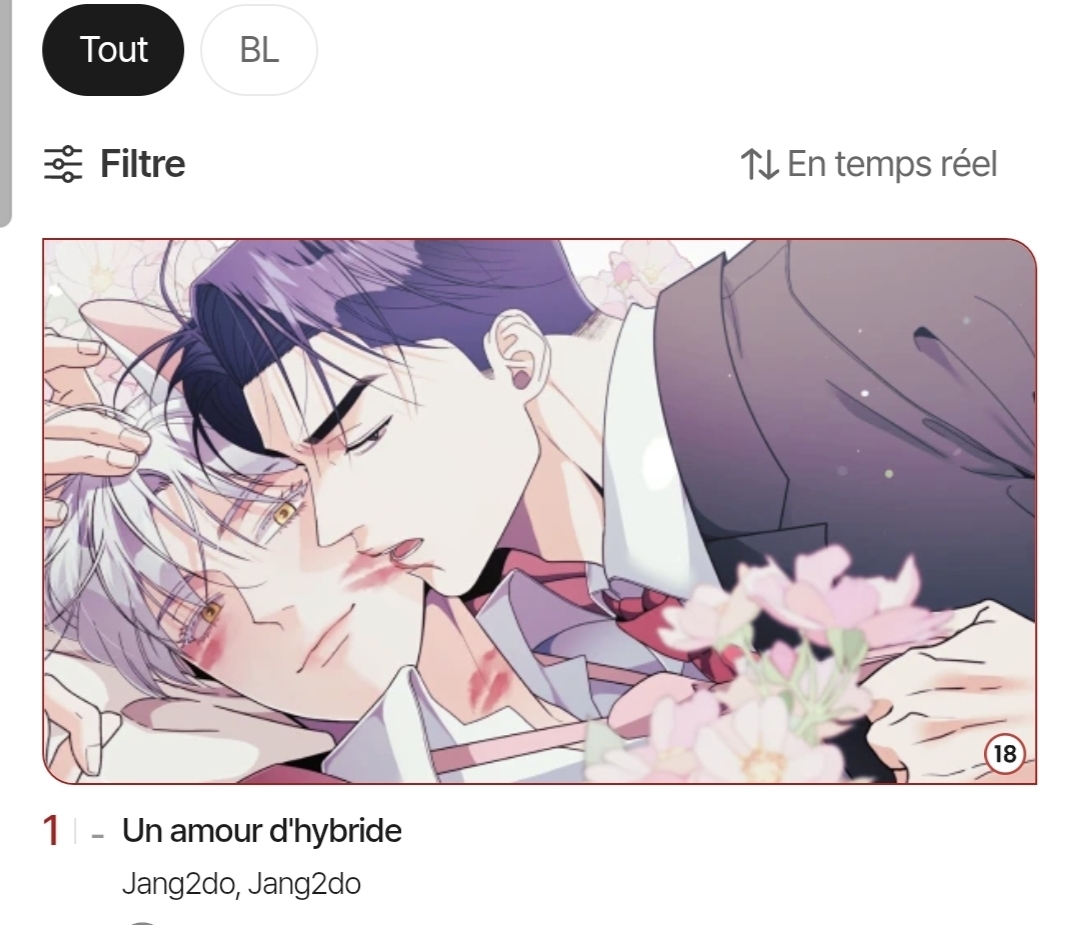This screenshot has height=925, width=1080.
Task: Switch to the BL tab
Action: tap(259, 50)
